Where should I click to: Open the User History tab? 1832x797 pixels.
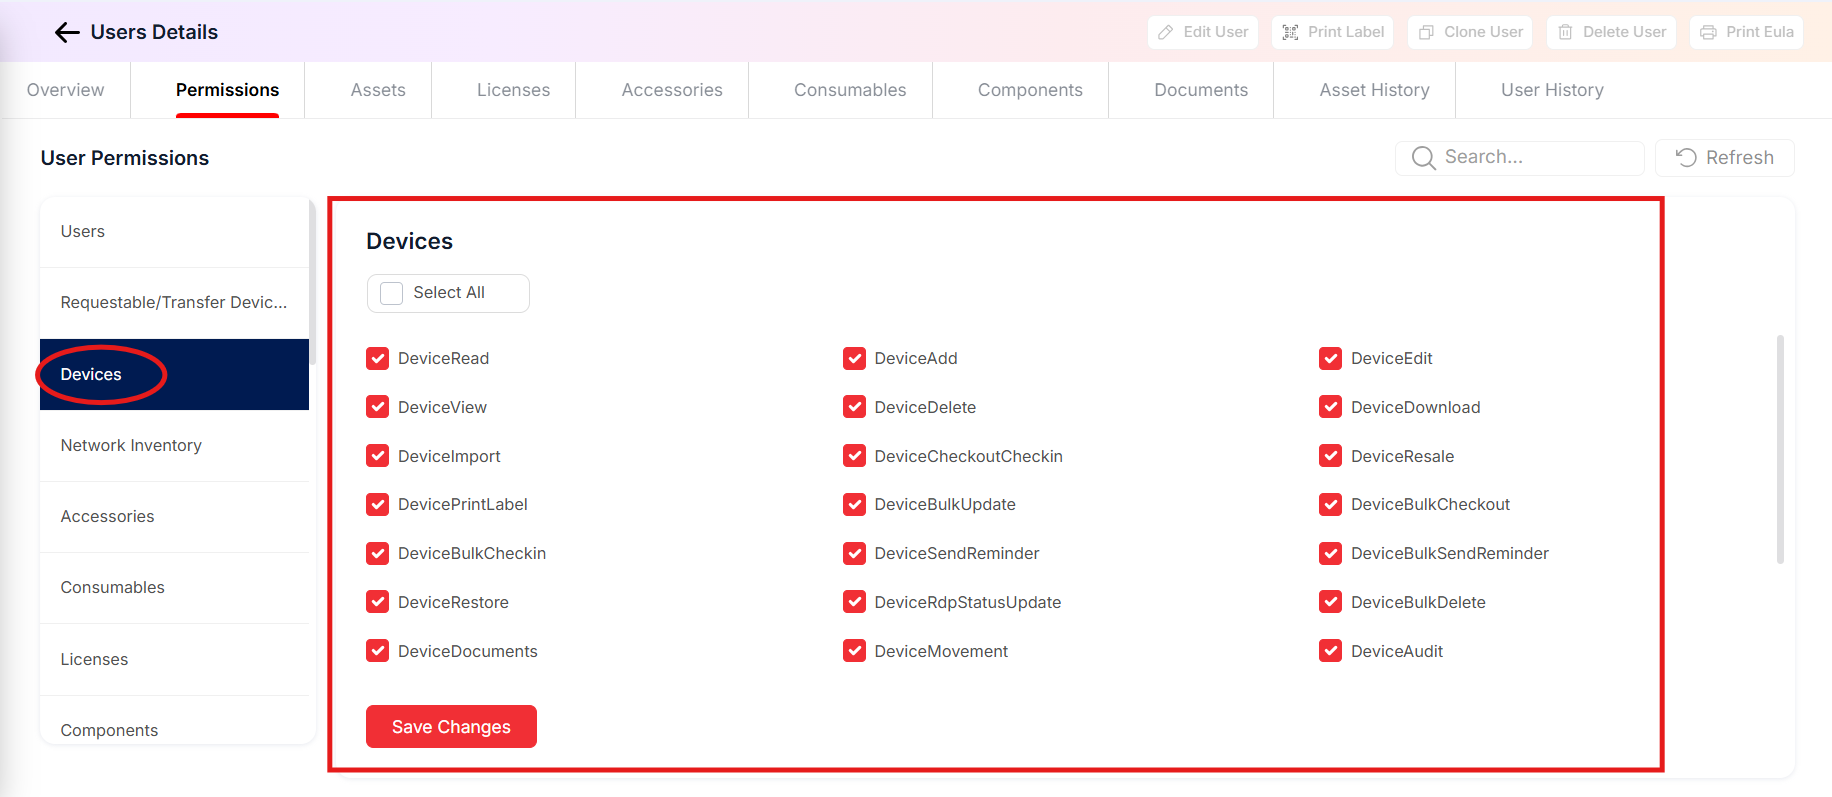1552,90
